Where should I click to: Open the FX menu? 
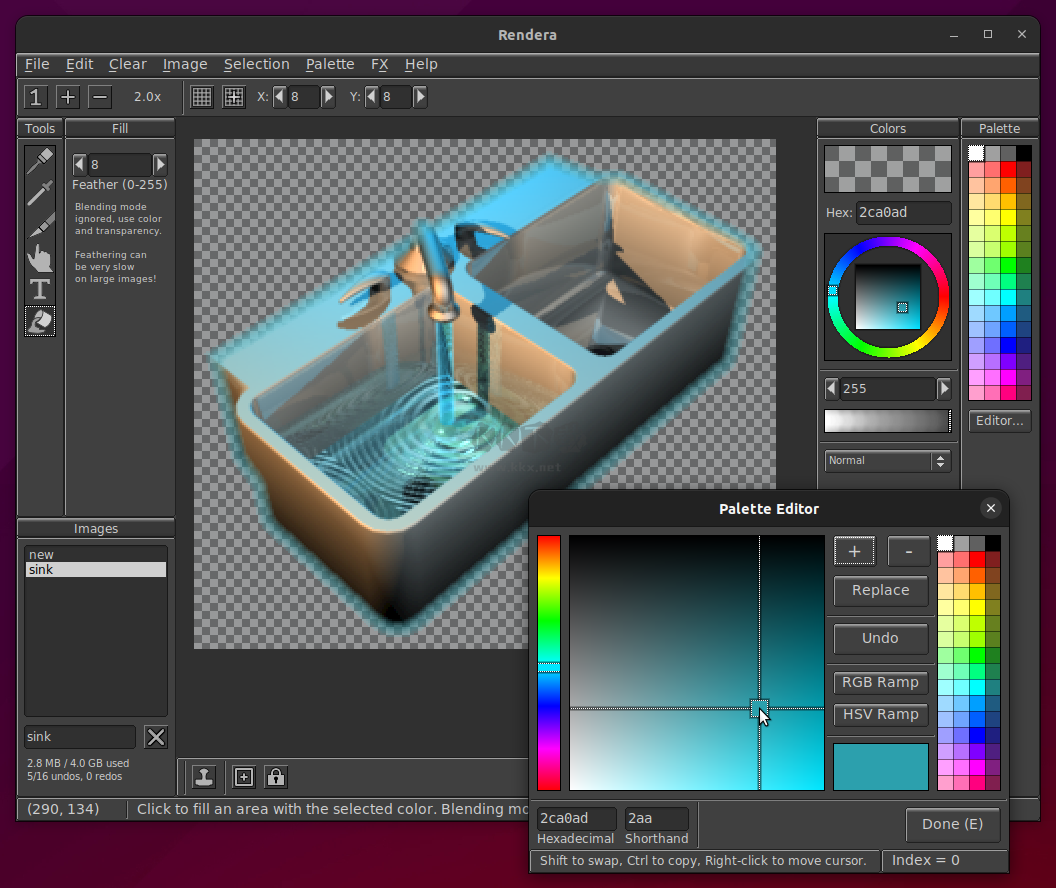[379, 64]
